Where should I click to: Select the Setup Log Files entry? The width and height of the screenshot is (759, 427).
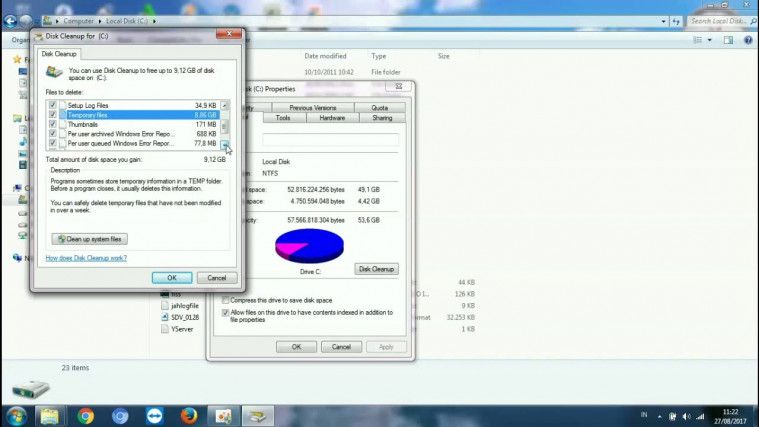click(x=139, y=105)
